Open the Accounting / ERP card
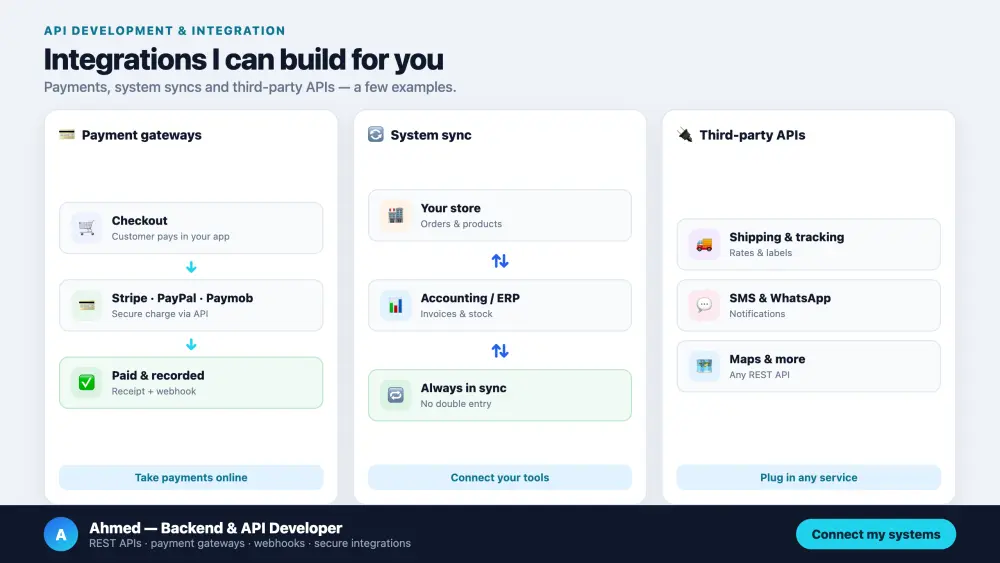This screenshot has width=1000, height=563. [x=500, y=305]
